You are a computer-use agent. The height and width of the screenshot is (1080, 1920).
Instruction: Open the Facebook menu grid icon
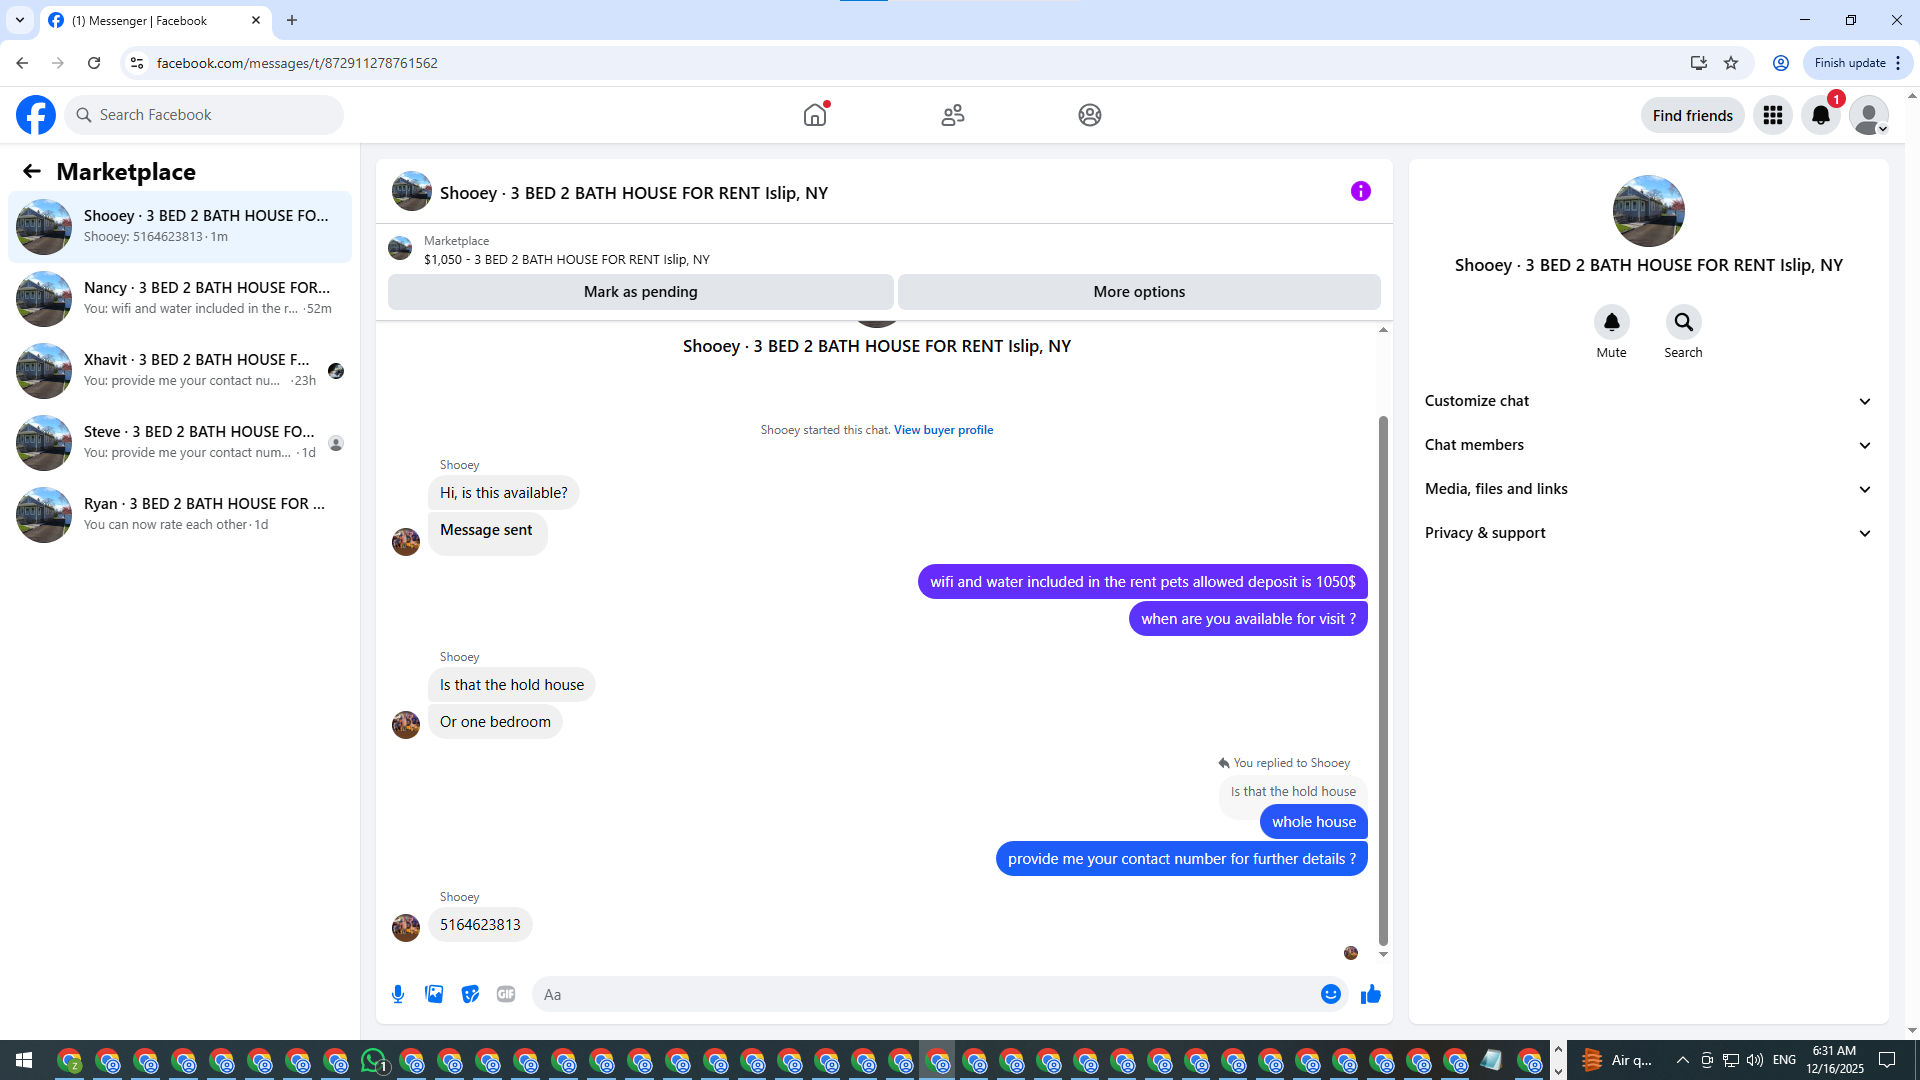tap(1773, 115)
